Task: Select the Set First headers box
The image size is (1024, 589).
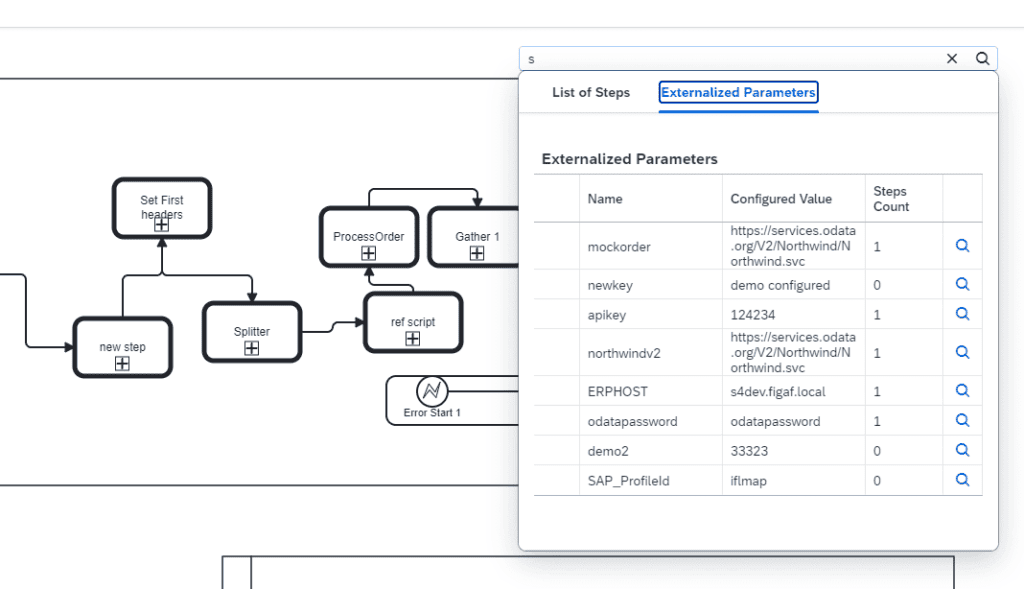Action: pyautogui.click(x=162, y=208)
